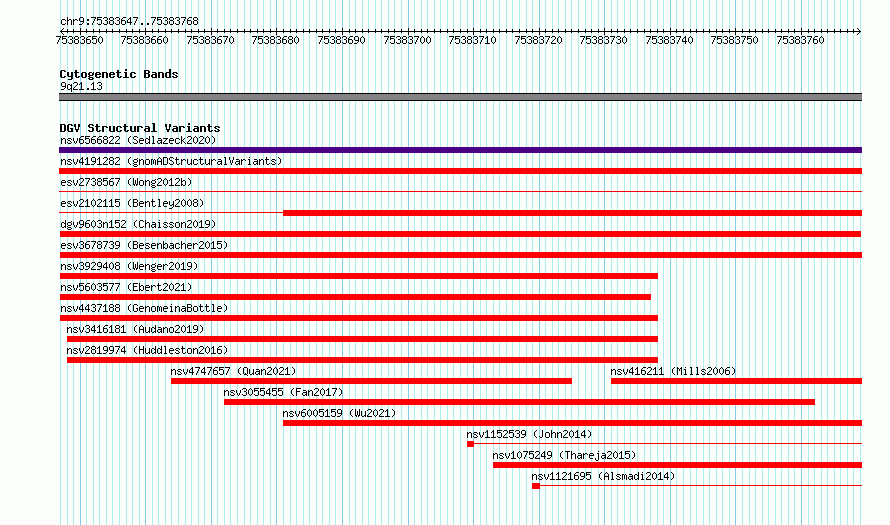Click the DGV Structural Variants track title
This screenshot has width=890, height=525.
140,128
